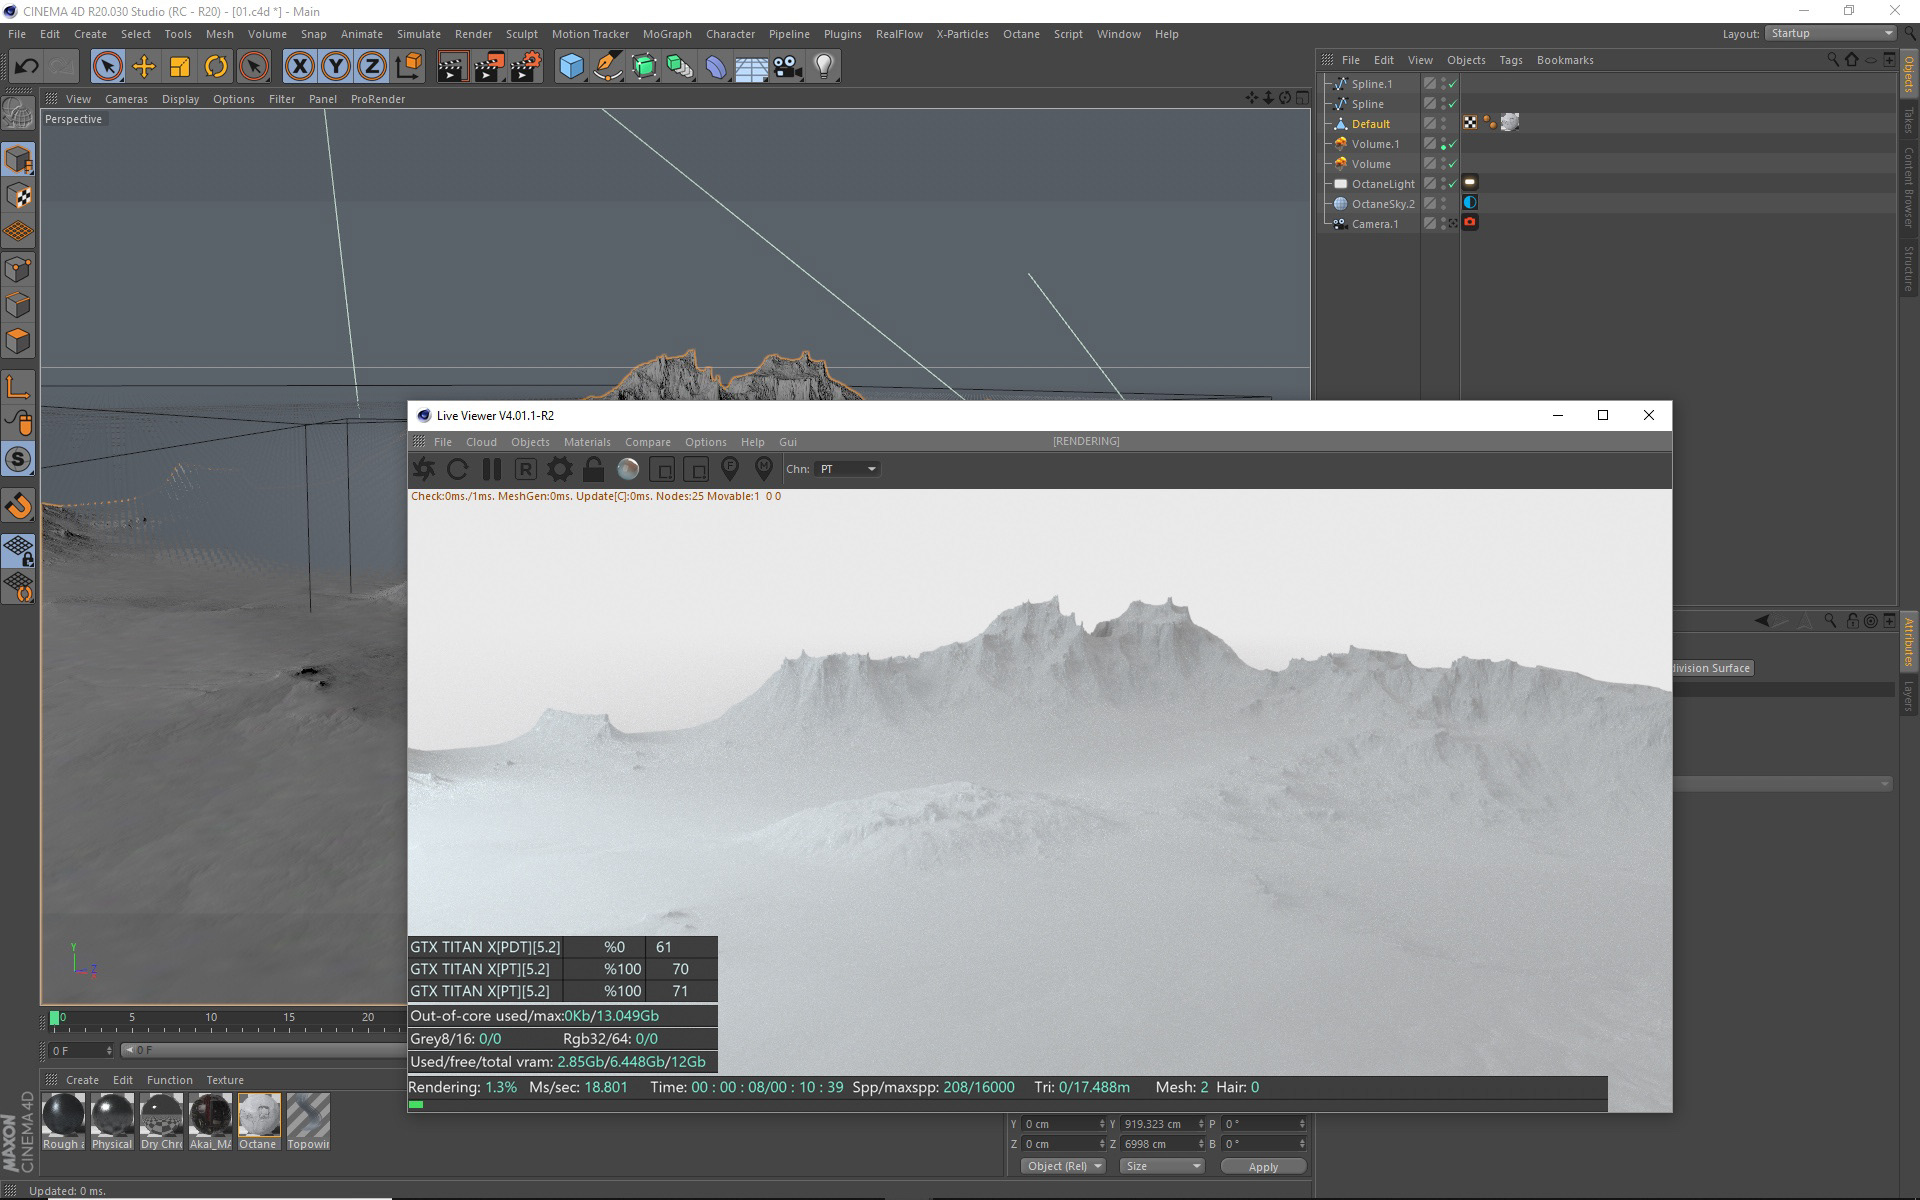Viewport: 1920px width, 1200px height.
Task: Open Materials menu in Live Viewer
Action: (x=586, y=442)
